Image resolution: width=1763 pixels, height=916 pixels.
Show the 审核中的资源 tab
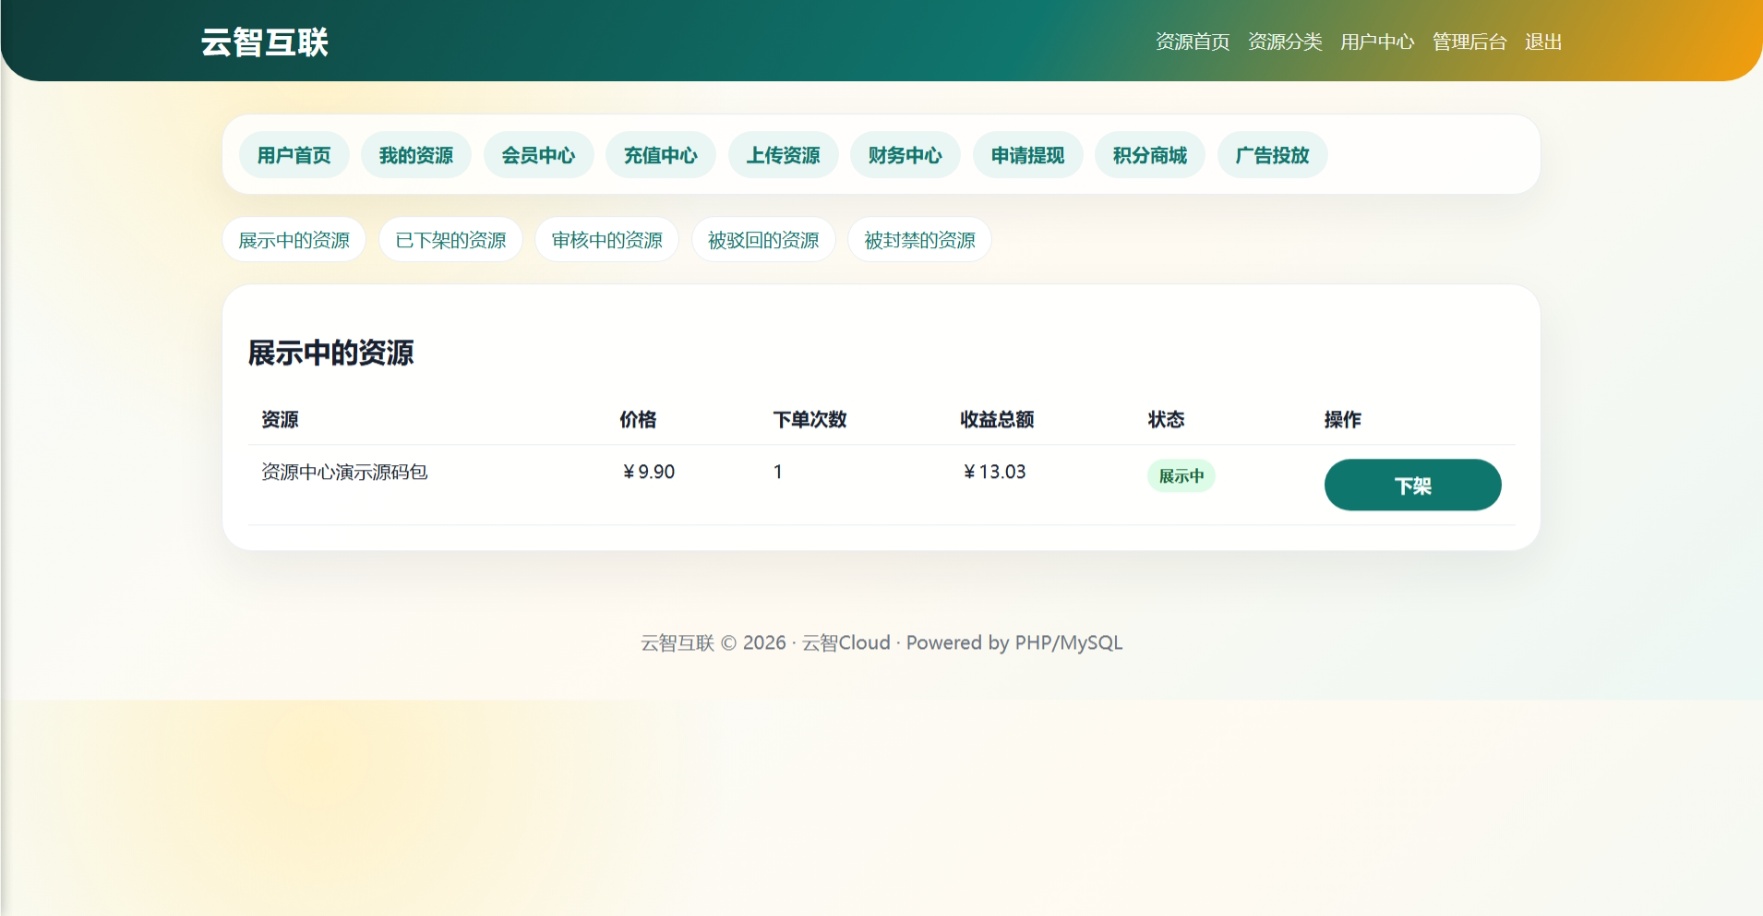607,240
